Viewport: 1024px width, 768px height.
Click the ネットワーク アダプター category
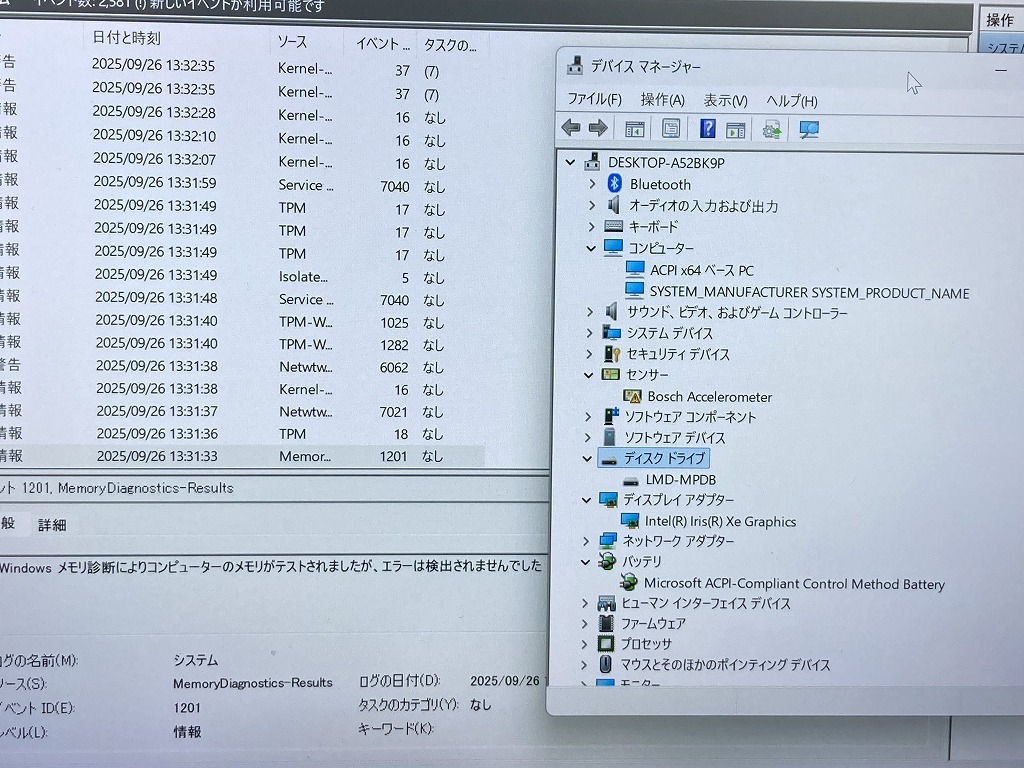point(678,541)
